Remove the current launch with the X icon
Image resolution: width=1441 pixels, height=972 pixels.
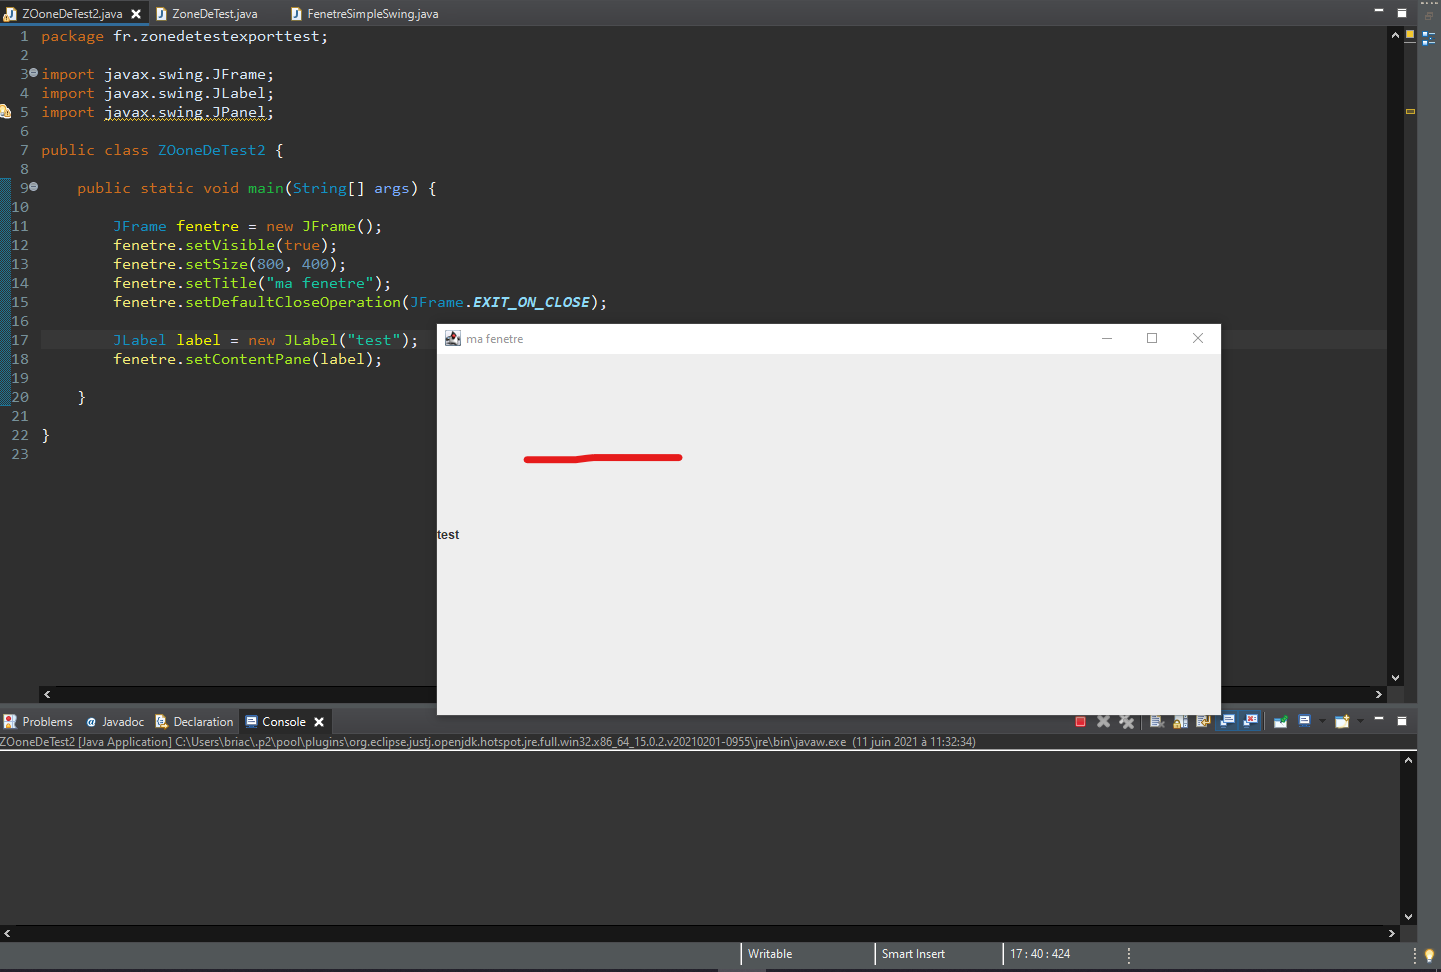pyautogui.click(x=1103, y=721)
